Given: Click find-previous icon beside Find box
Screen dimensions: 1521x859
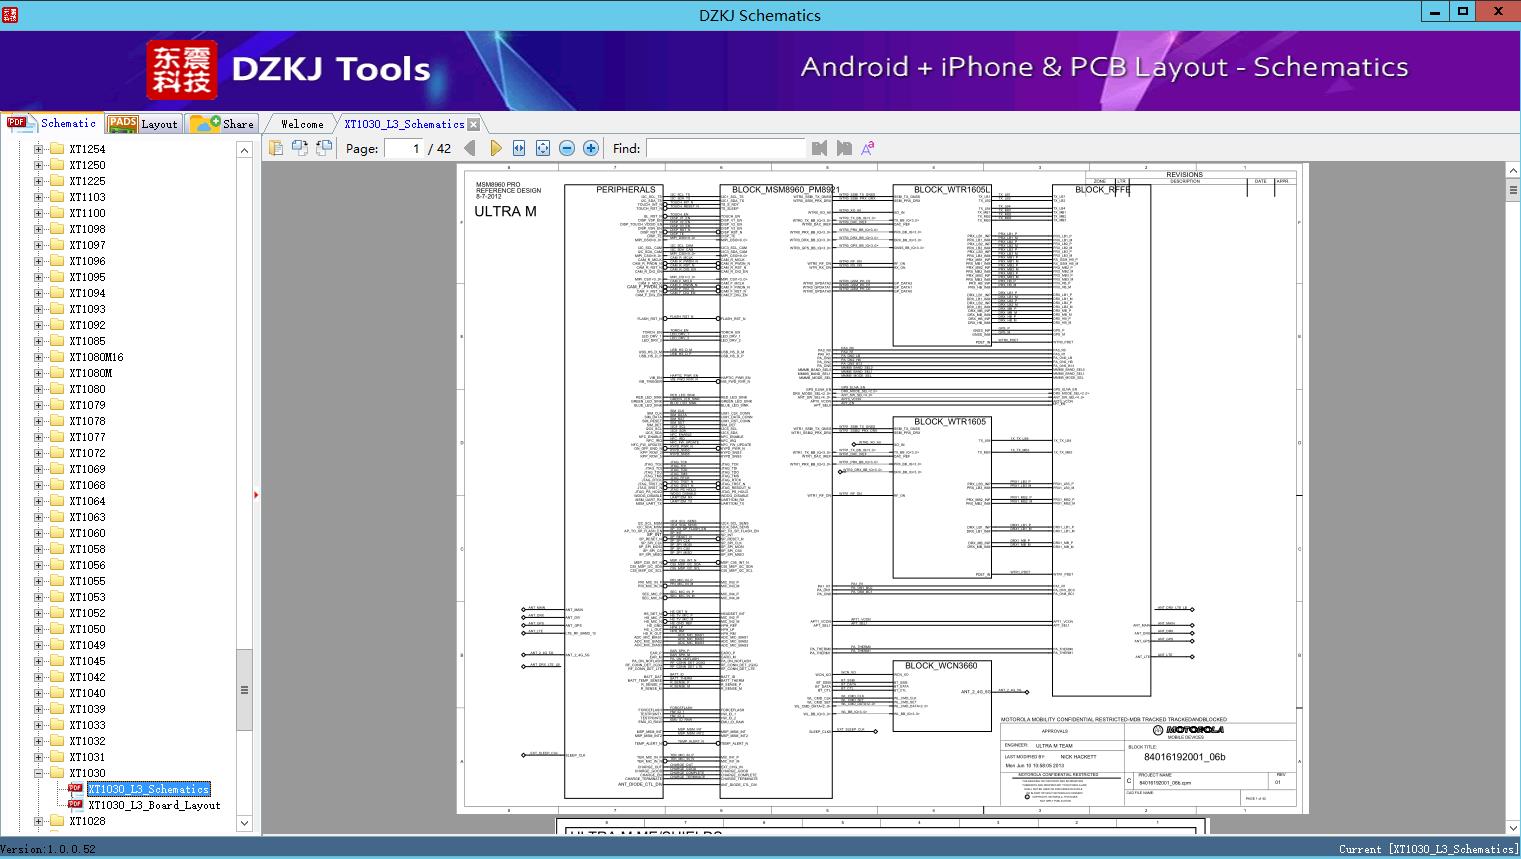Looking at the screenshot, I should (x=820, y=148).
